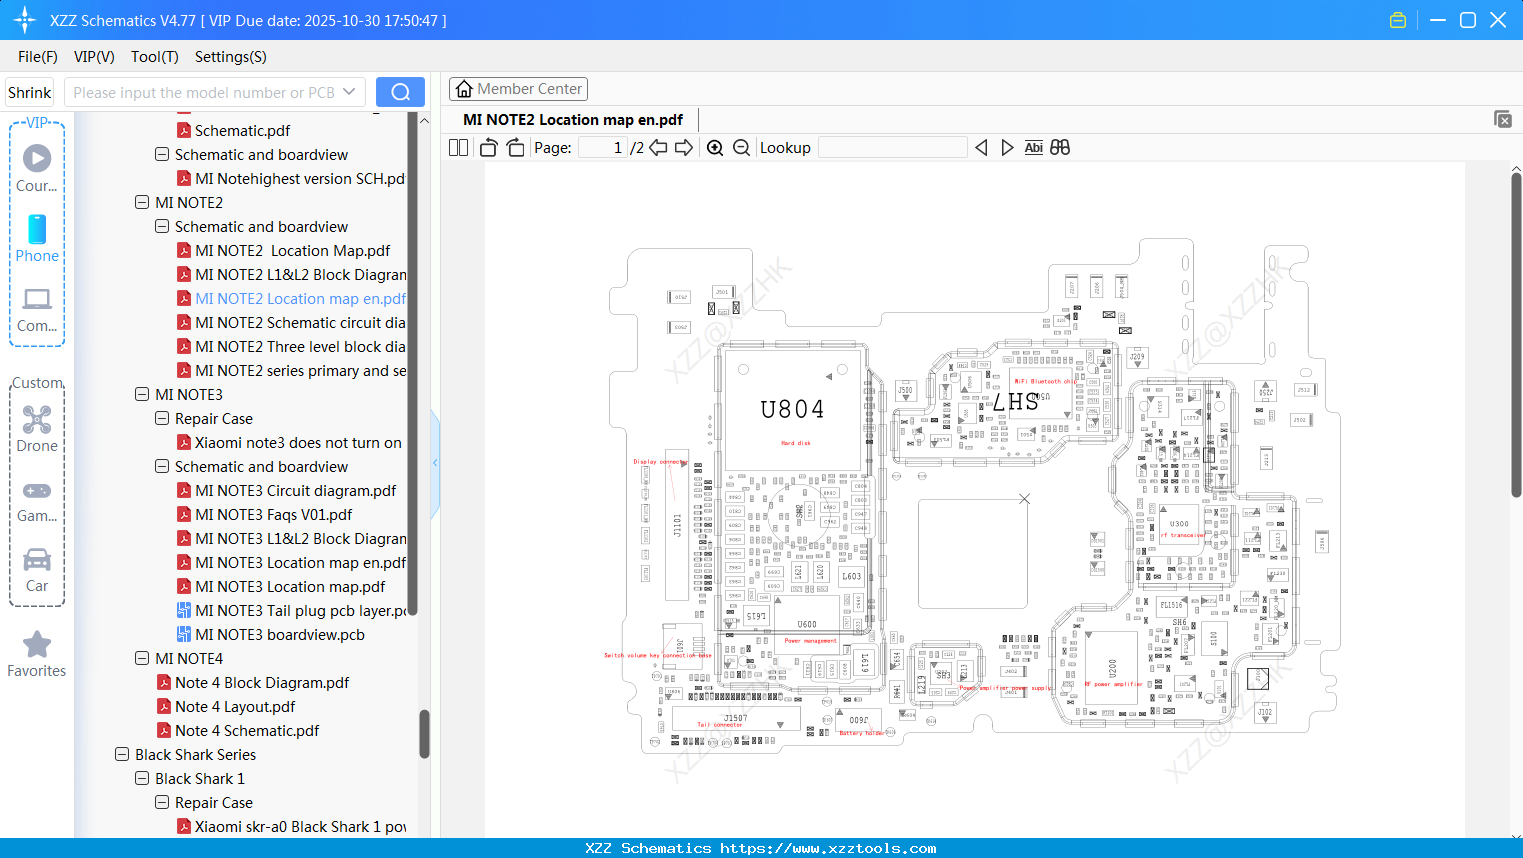Screen dimensions: 1523x858
Task: Toggle whole-word matching with the Abi icon
Action: [1033, 147]
